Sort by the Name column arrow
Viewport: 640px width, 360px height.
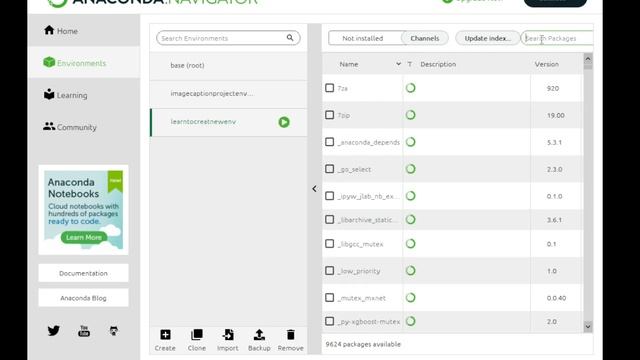[x=398, y=64]
